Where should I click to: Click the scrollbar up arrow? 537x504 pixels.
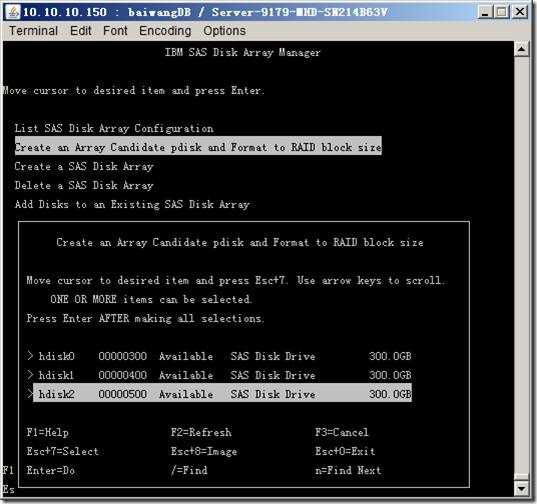tap(522, 50)
